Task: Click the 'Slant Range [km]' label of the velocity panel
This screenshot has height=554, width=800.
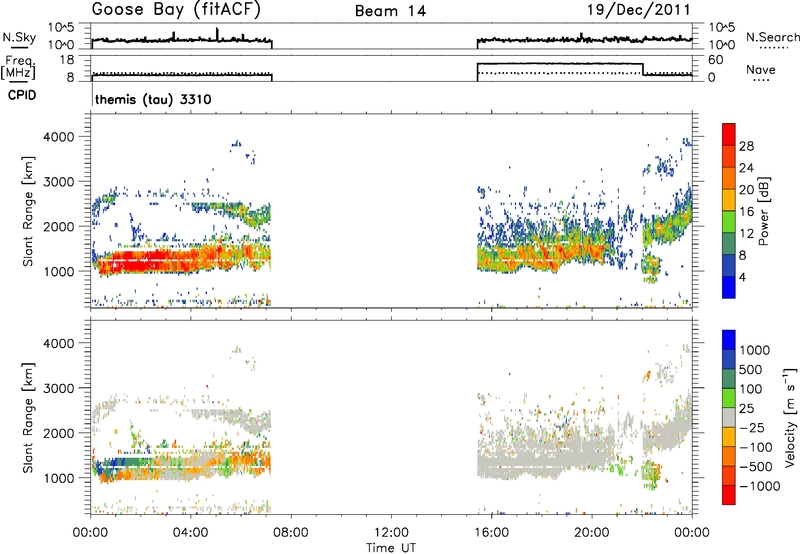Action: click(x=28, y=417)
